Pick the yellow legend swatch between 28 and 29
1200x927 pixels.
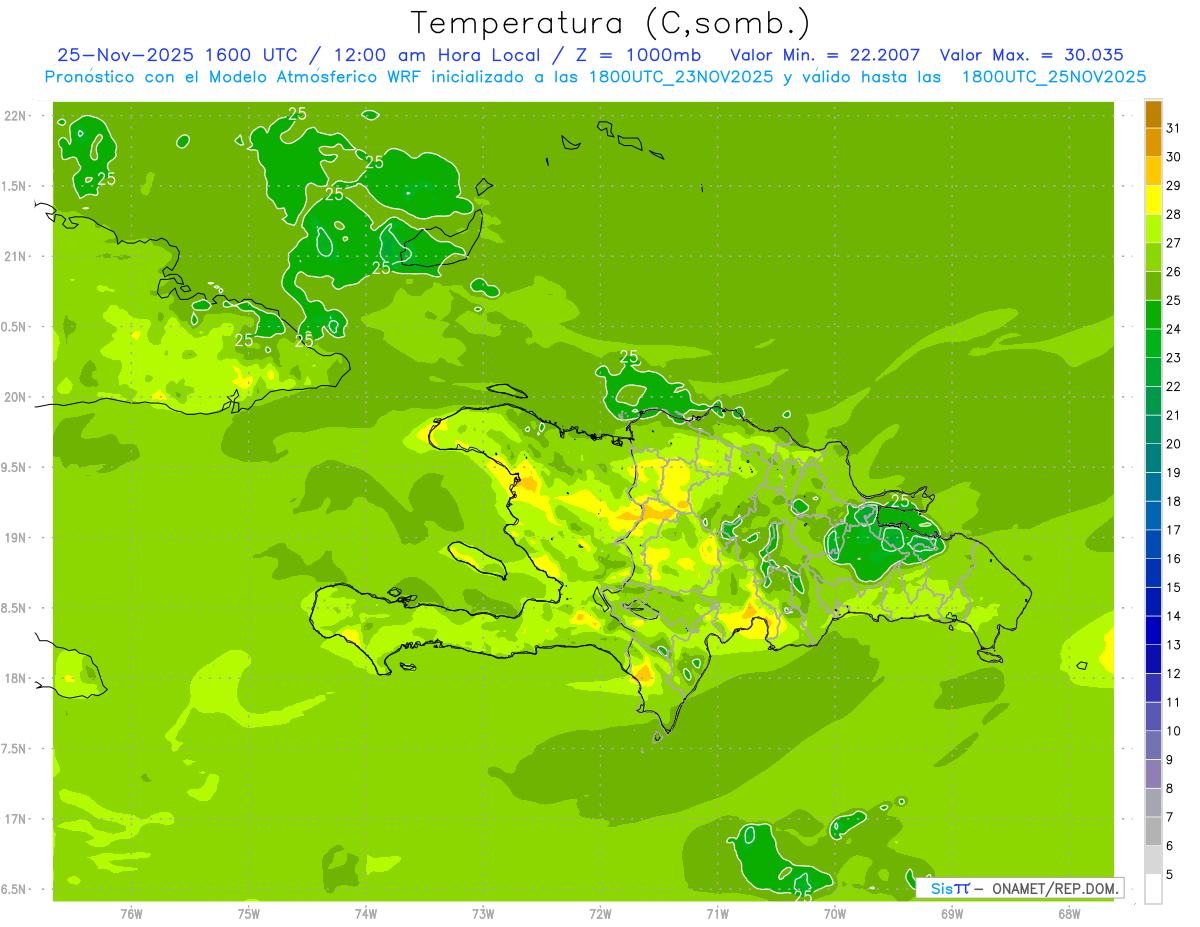tap(1153, 199)
